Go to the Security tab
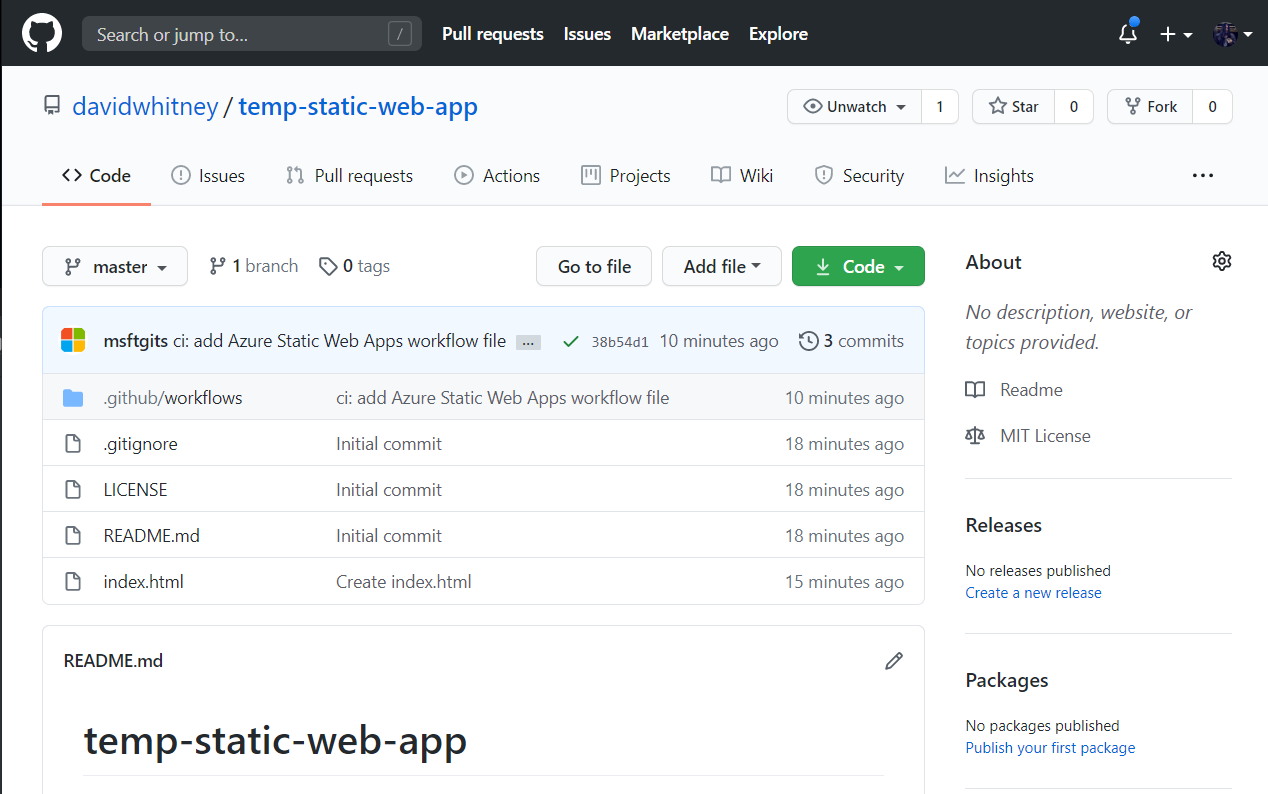This screenshot has width=1268, height=794. 859,176
